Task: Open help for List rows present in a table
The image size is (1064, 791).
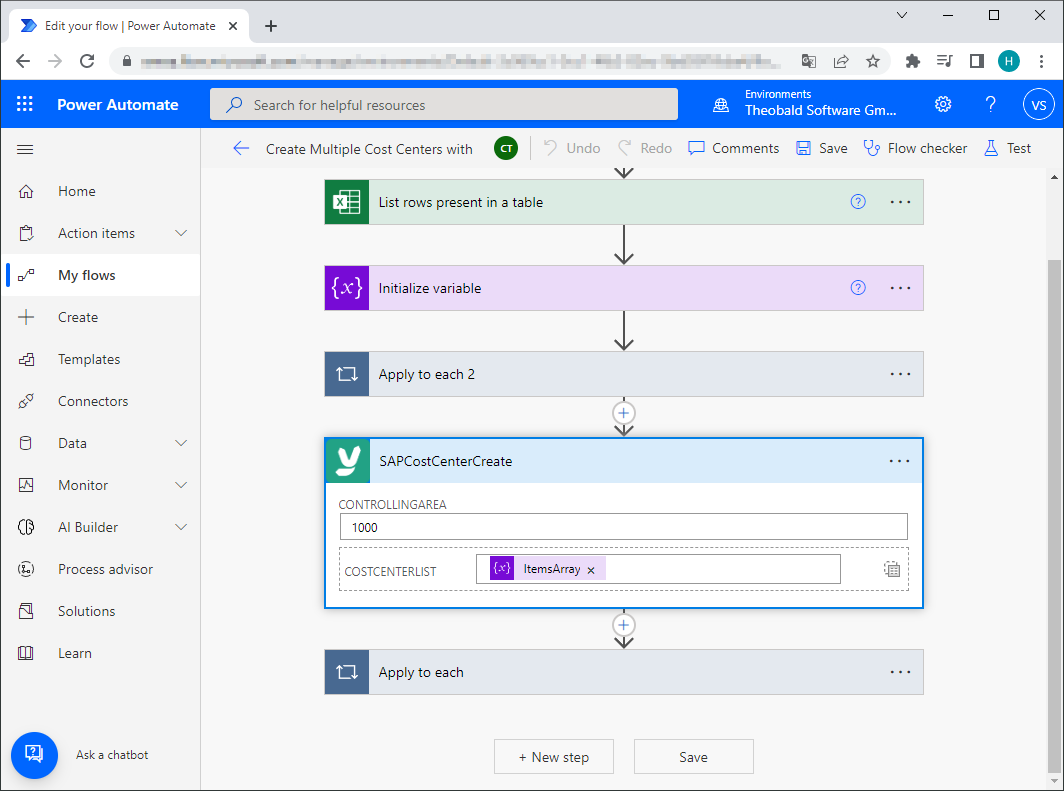Action: (858, 201)
